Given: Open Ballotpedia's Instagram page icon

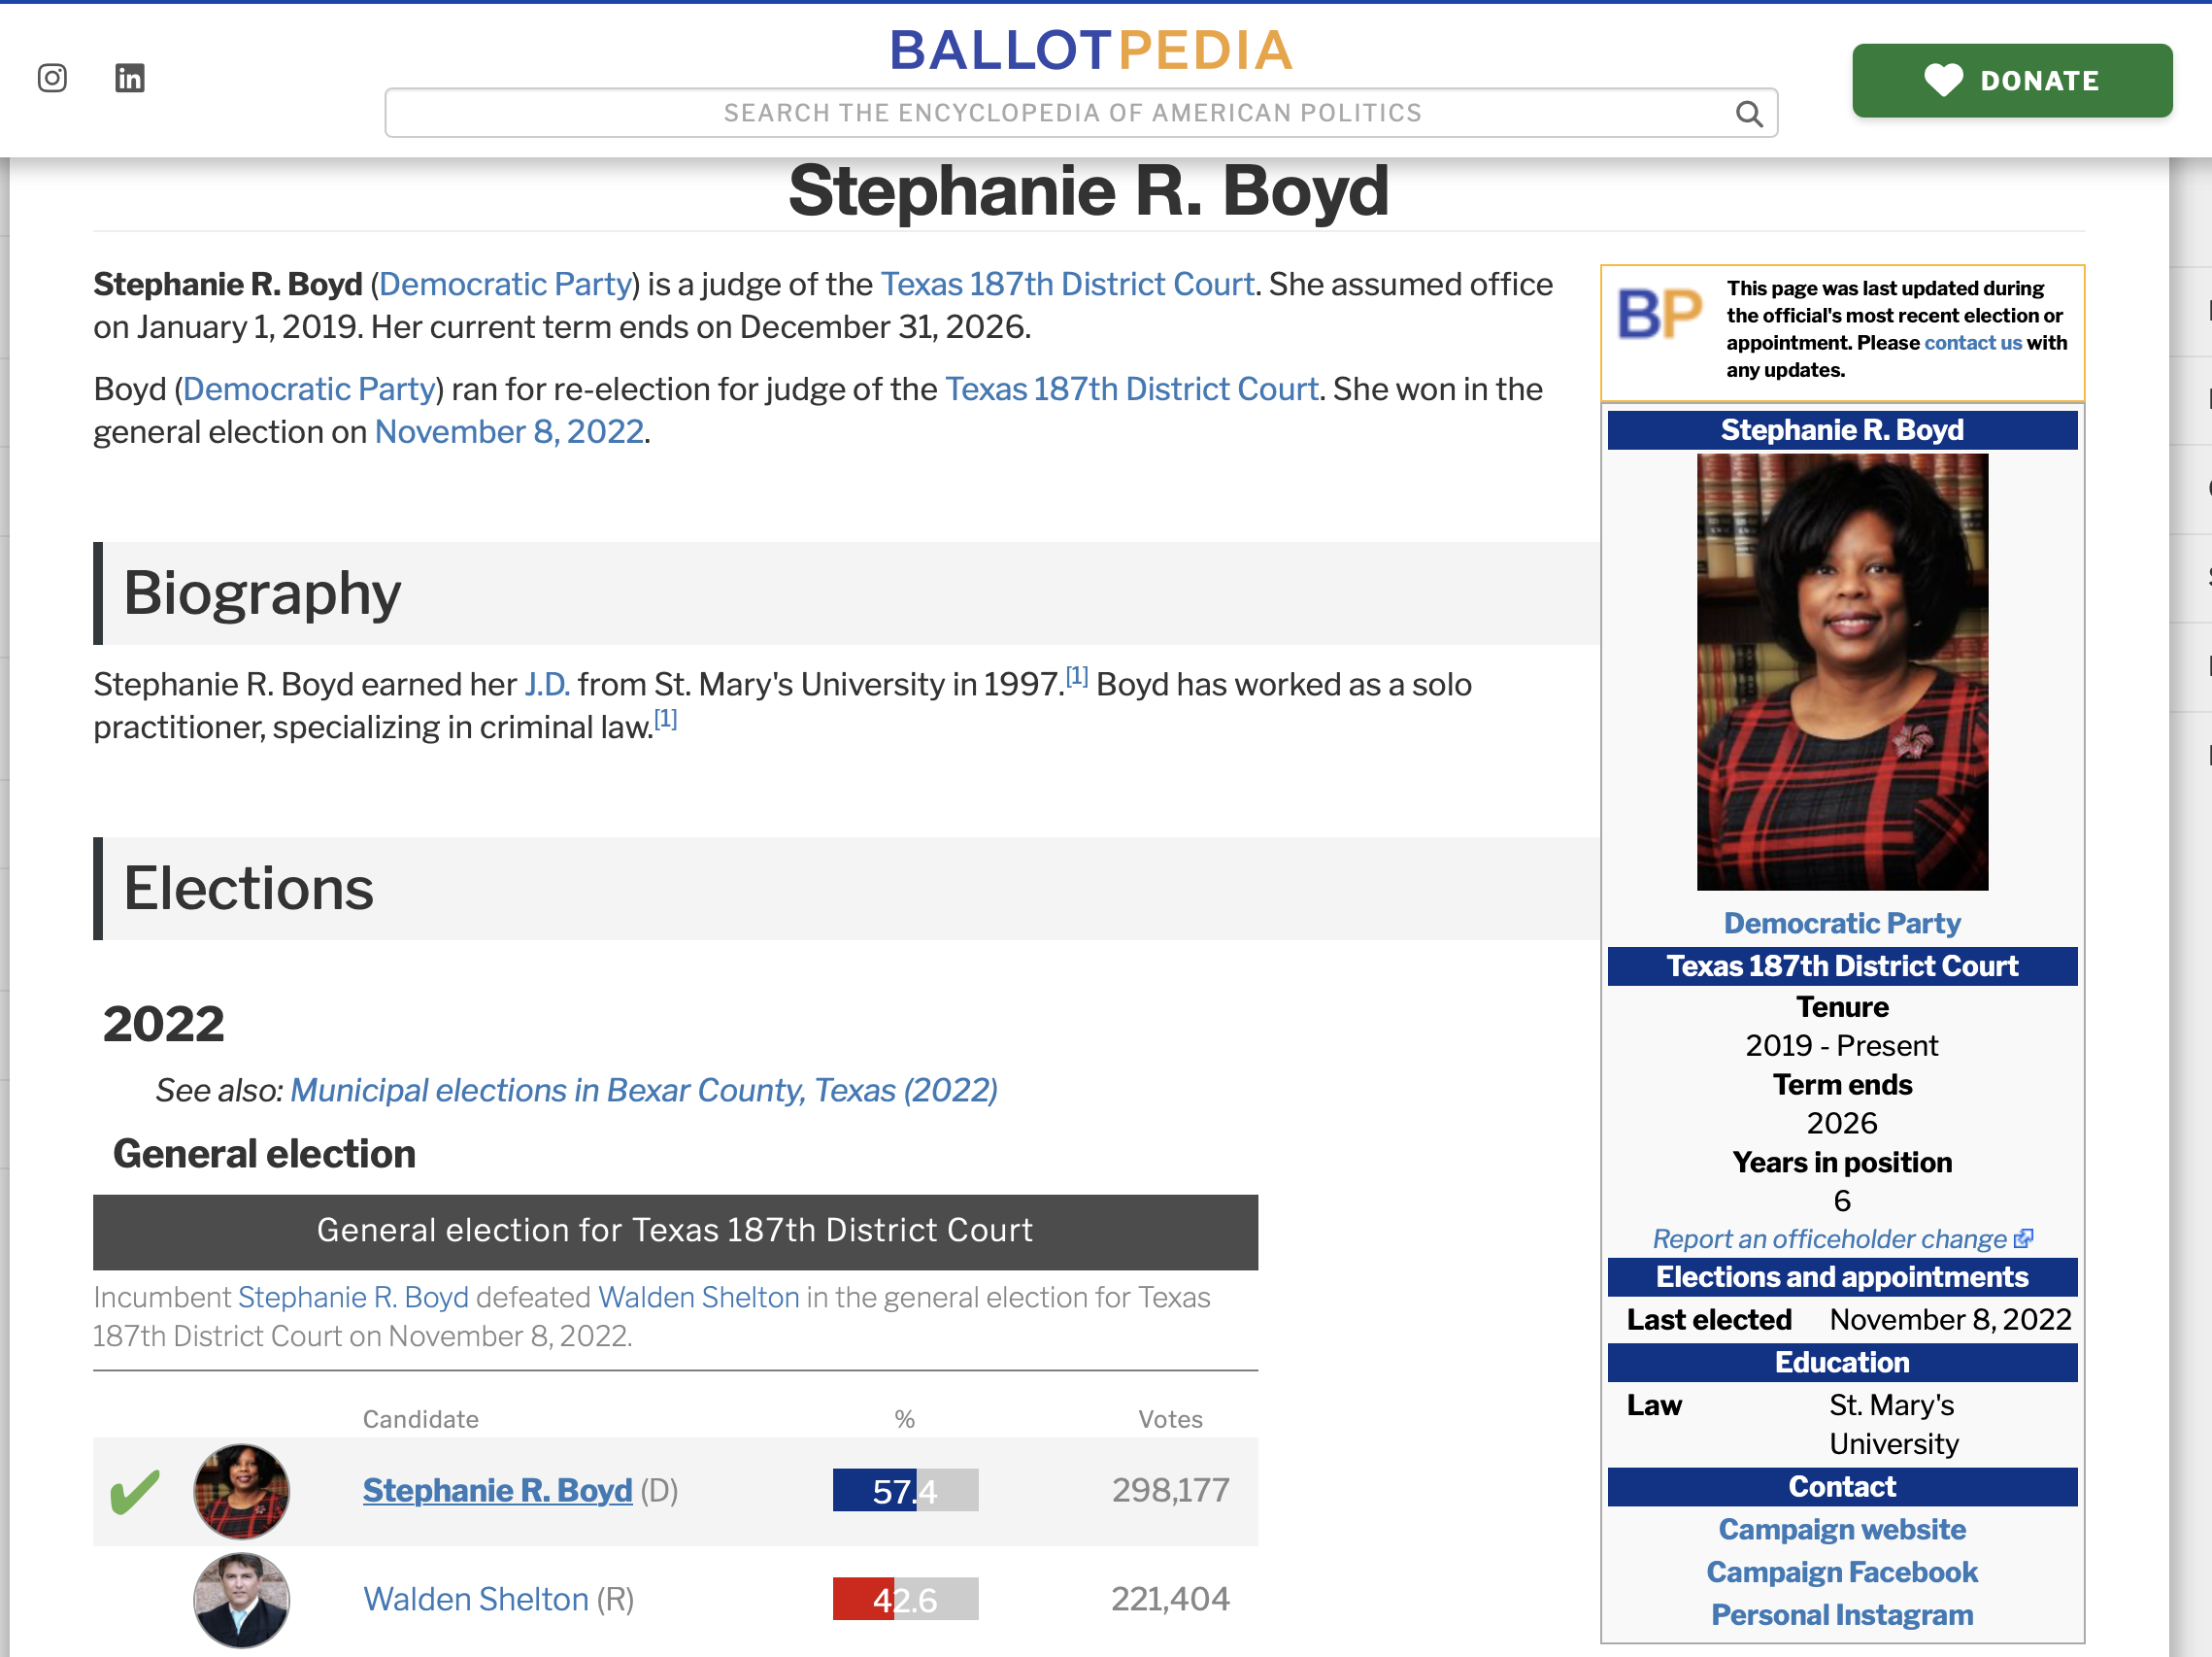Looking at the screenshot, I should point(52,78).
